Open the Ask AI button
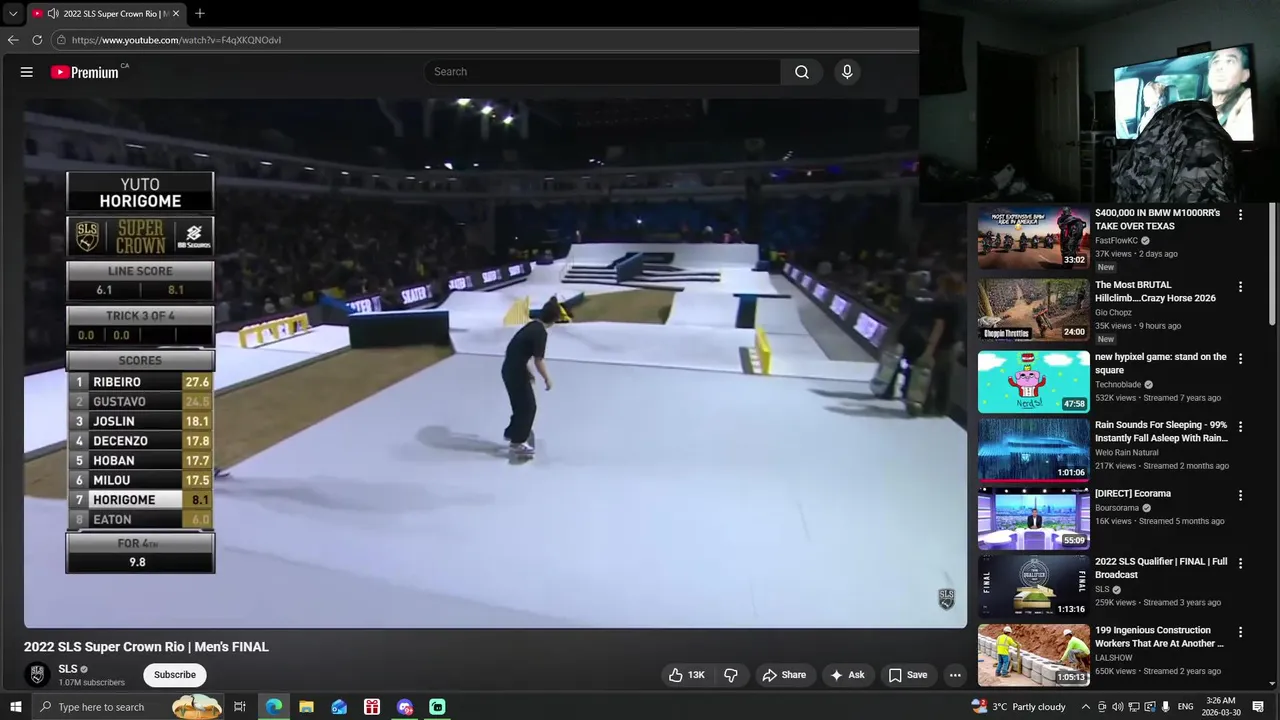Screen dimensions: 1280x720 [847, 675]
